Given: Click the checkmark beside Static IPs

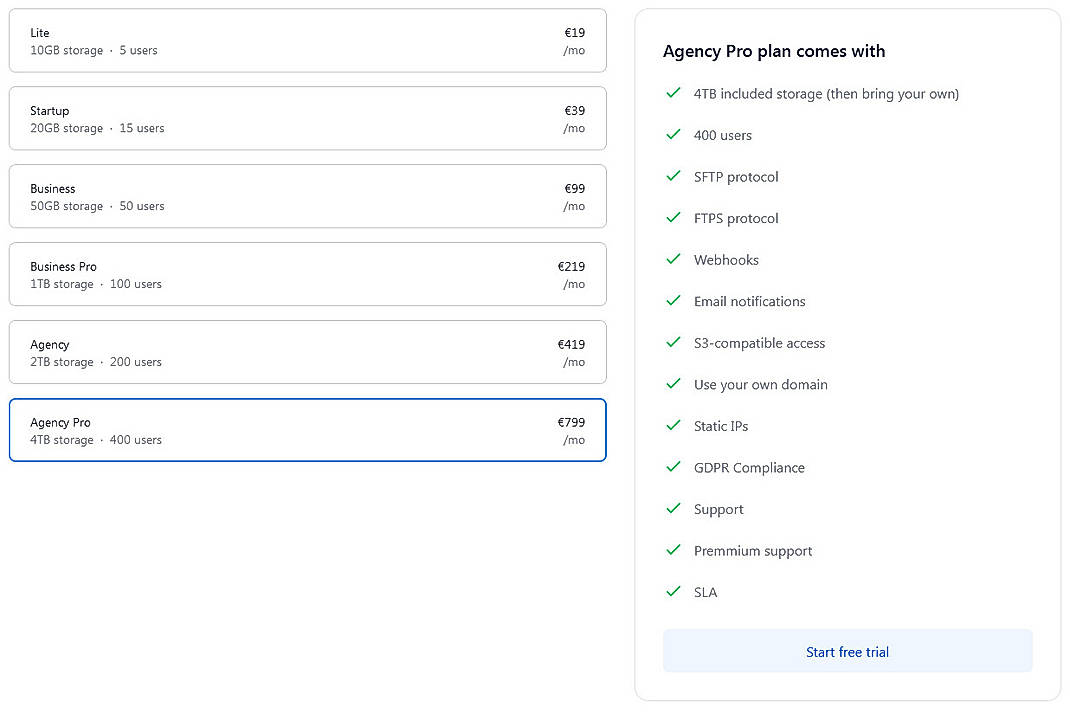Looking at the screenshot, I should [673, 425].
